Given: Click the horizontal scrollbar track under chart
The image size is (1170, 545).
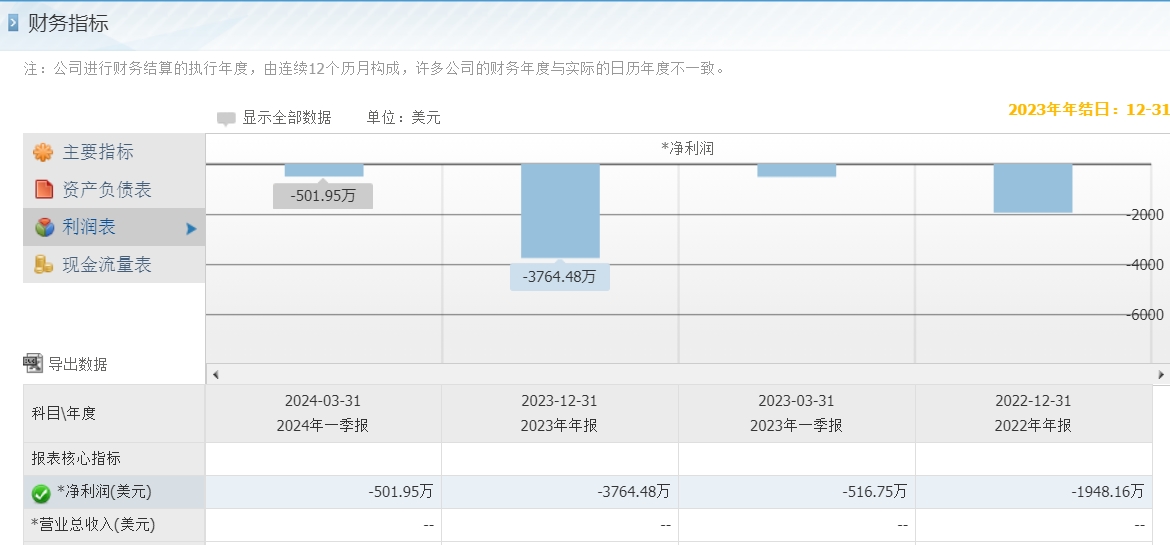Looking at the screenshot, I should click(x=688, y=374).
